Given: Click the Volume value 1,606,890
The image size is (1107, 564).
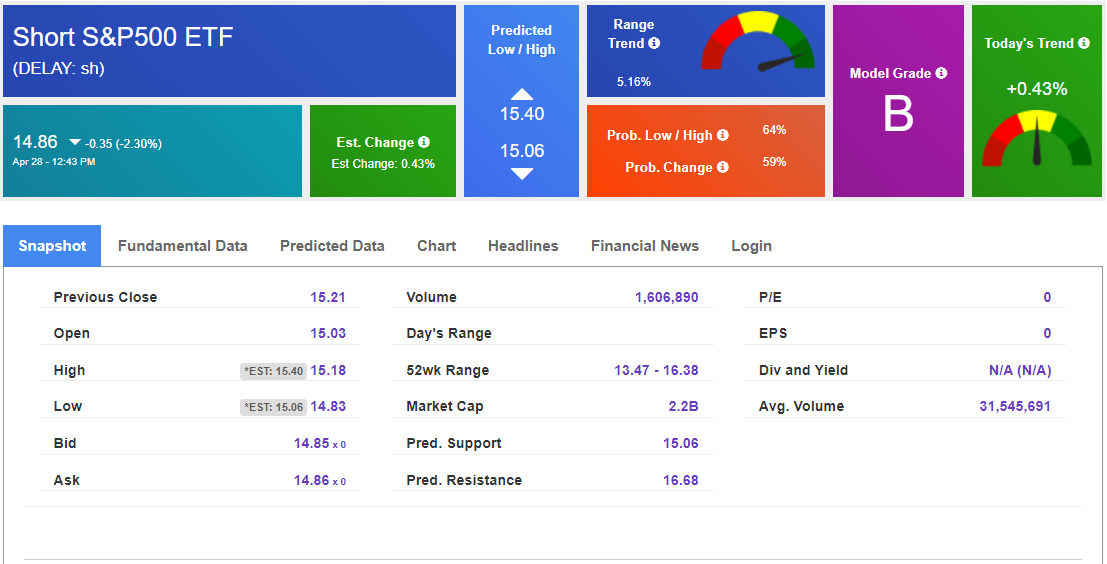Looking at the screenshot, I should (666, 297).
